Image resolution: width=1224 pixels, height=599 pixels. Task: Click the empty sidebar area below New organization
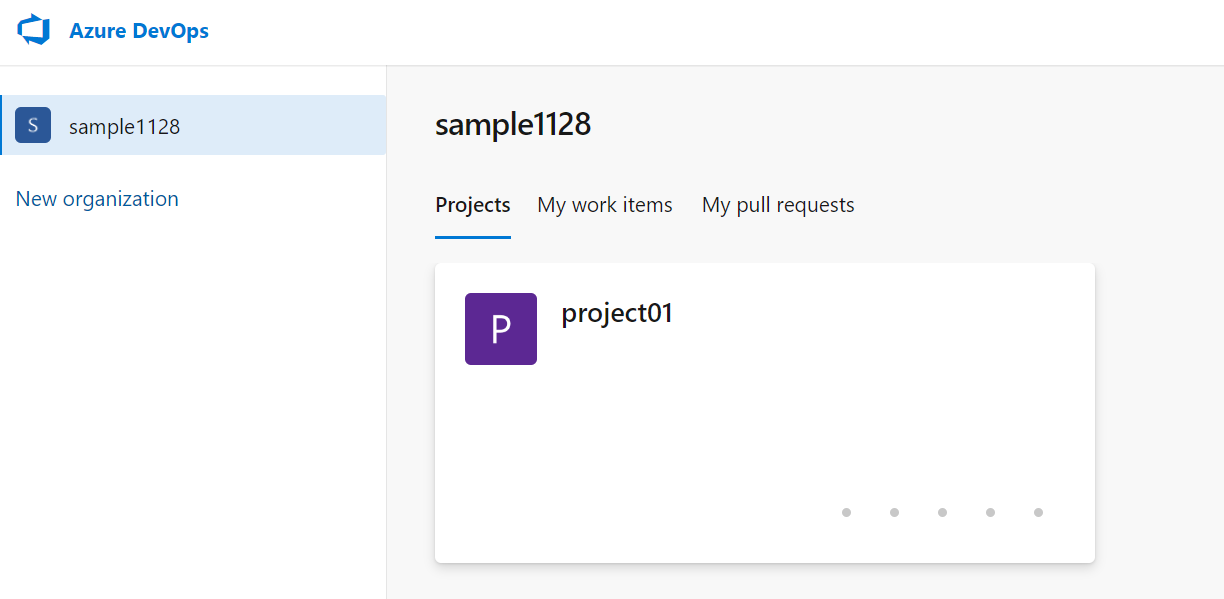click(190, 400)
